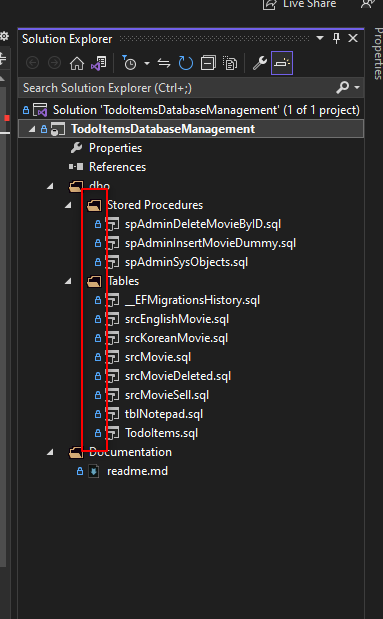
Task: Click the Home icon in Solution Explorer toolbar
Action: coord(77,63)
